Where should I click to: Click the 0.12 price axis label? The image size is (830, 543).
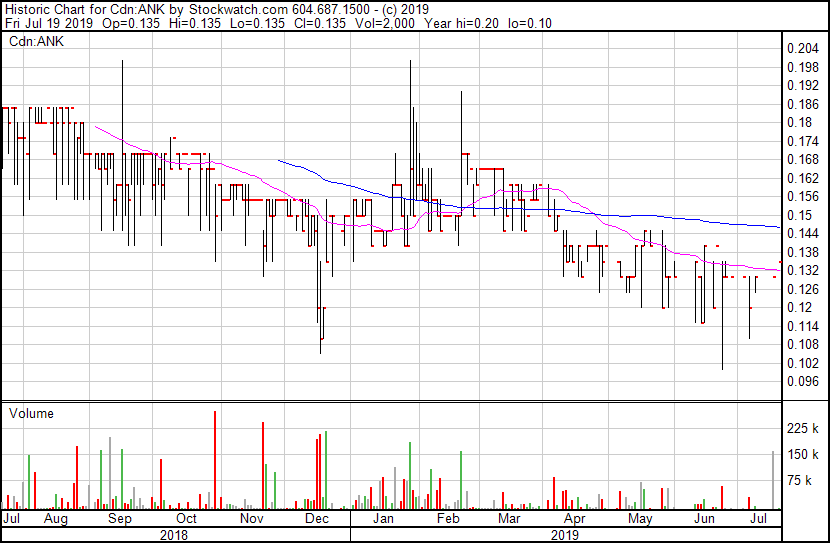(x=799, y=307)
